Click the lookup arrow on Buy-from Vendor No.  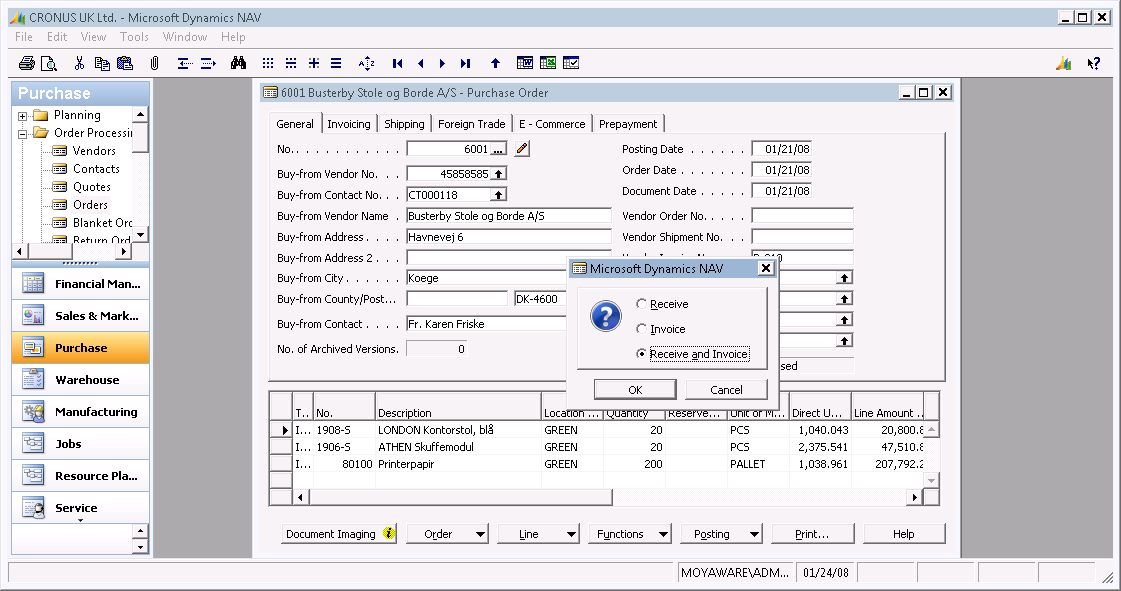[499, 174]
